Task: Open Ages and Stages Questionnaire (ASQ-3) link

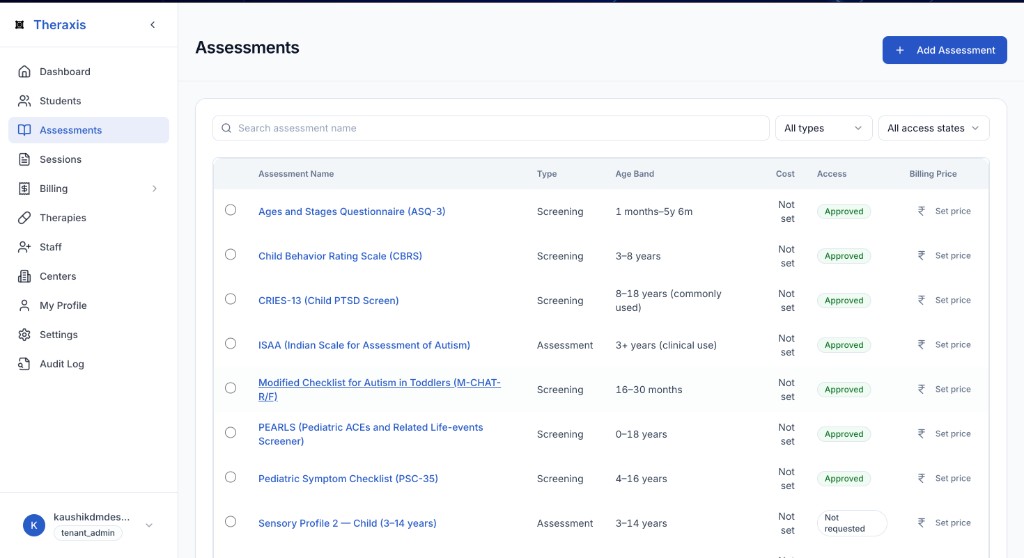Action: [x=351, y=212]
